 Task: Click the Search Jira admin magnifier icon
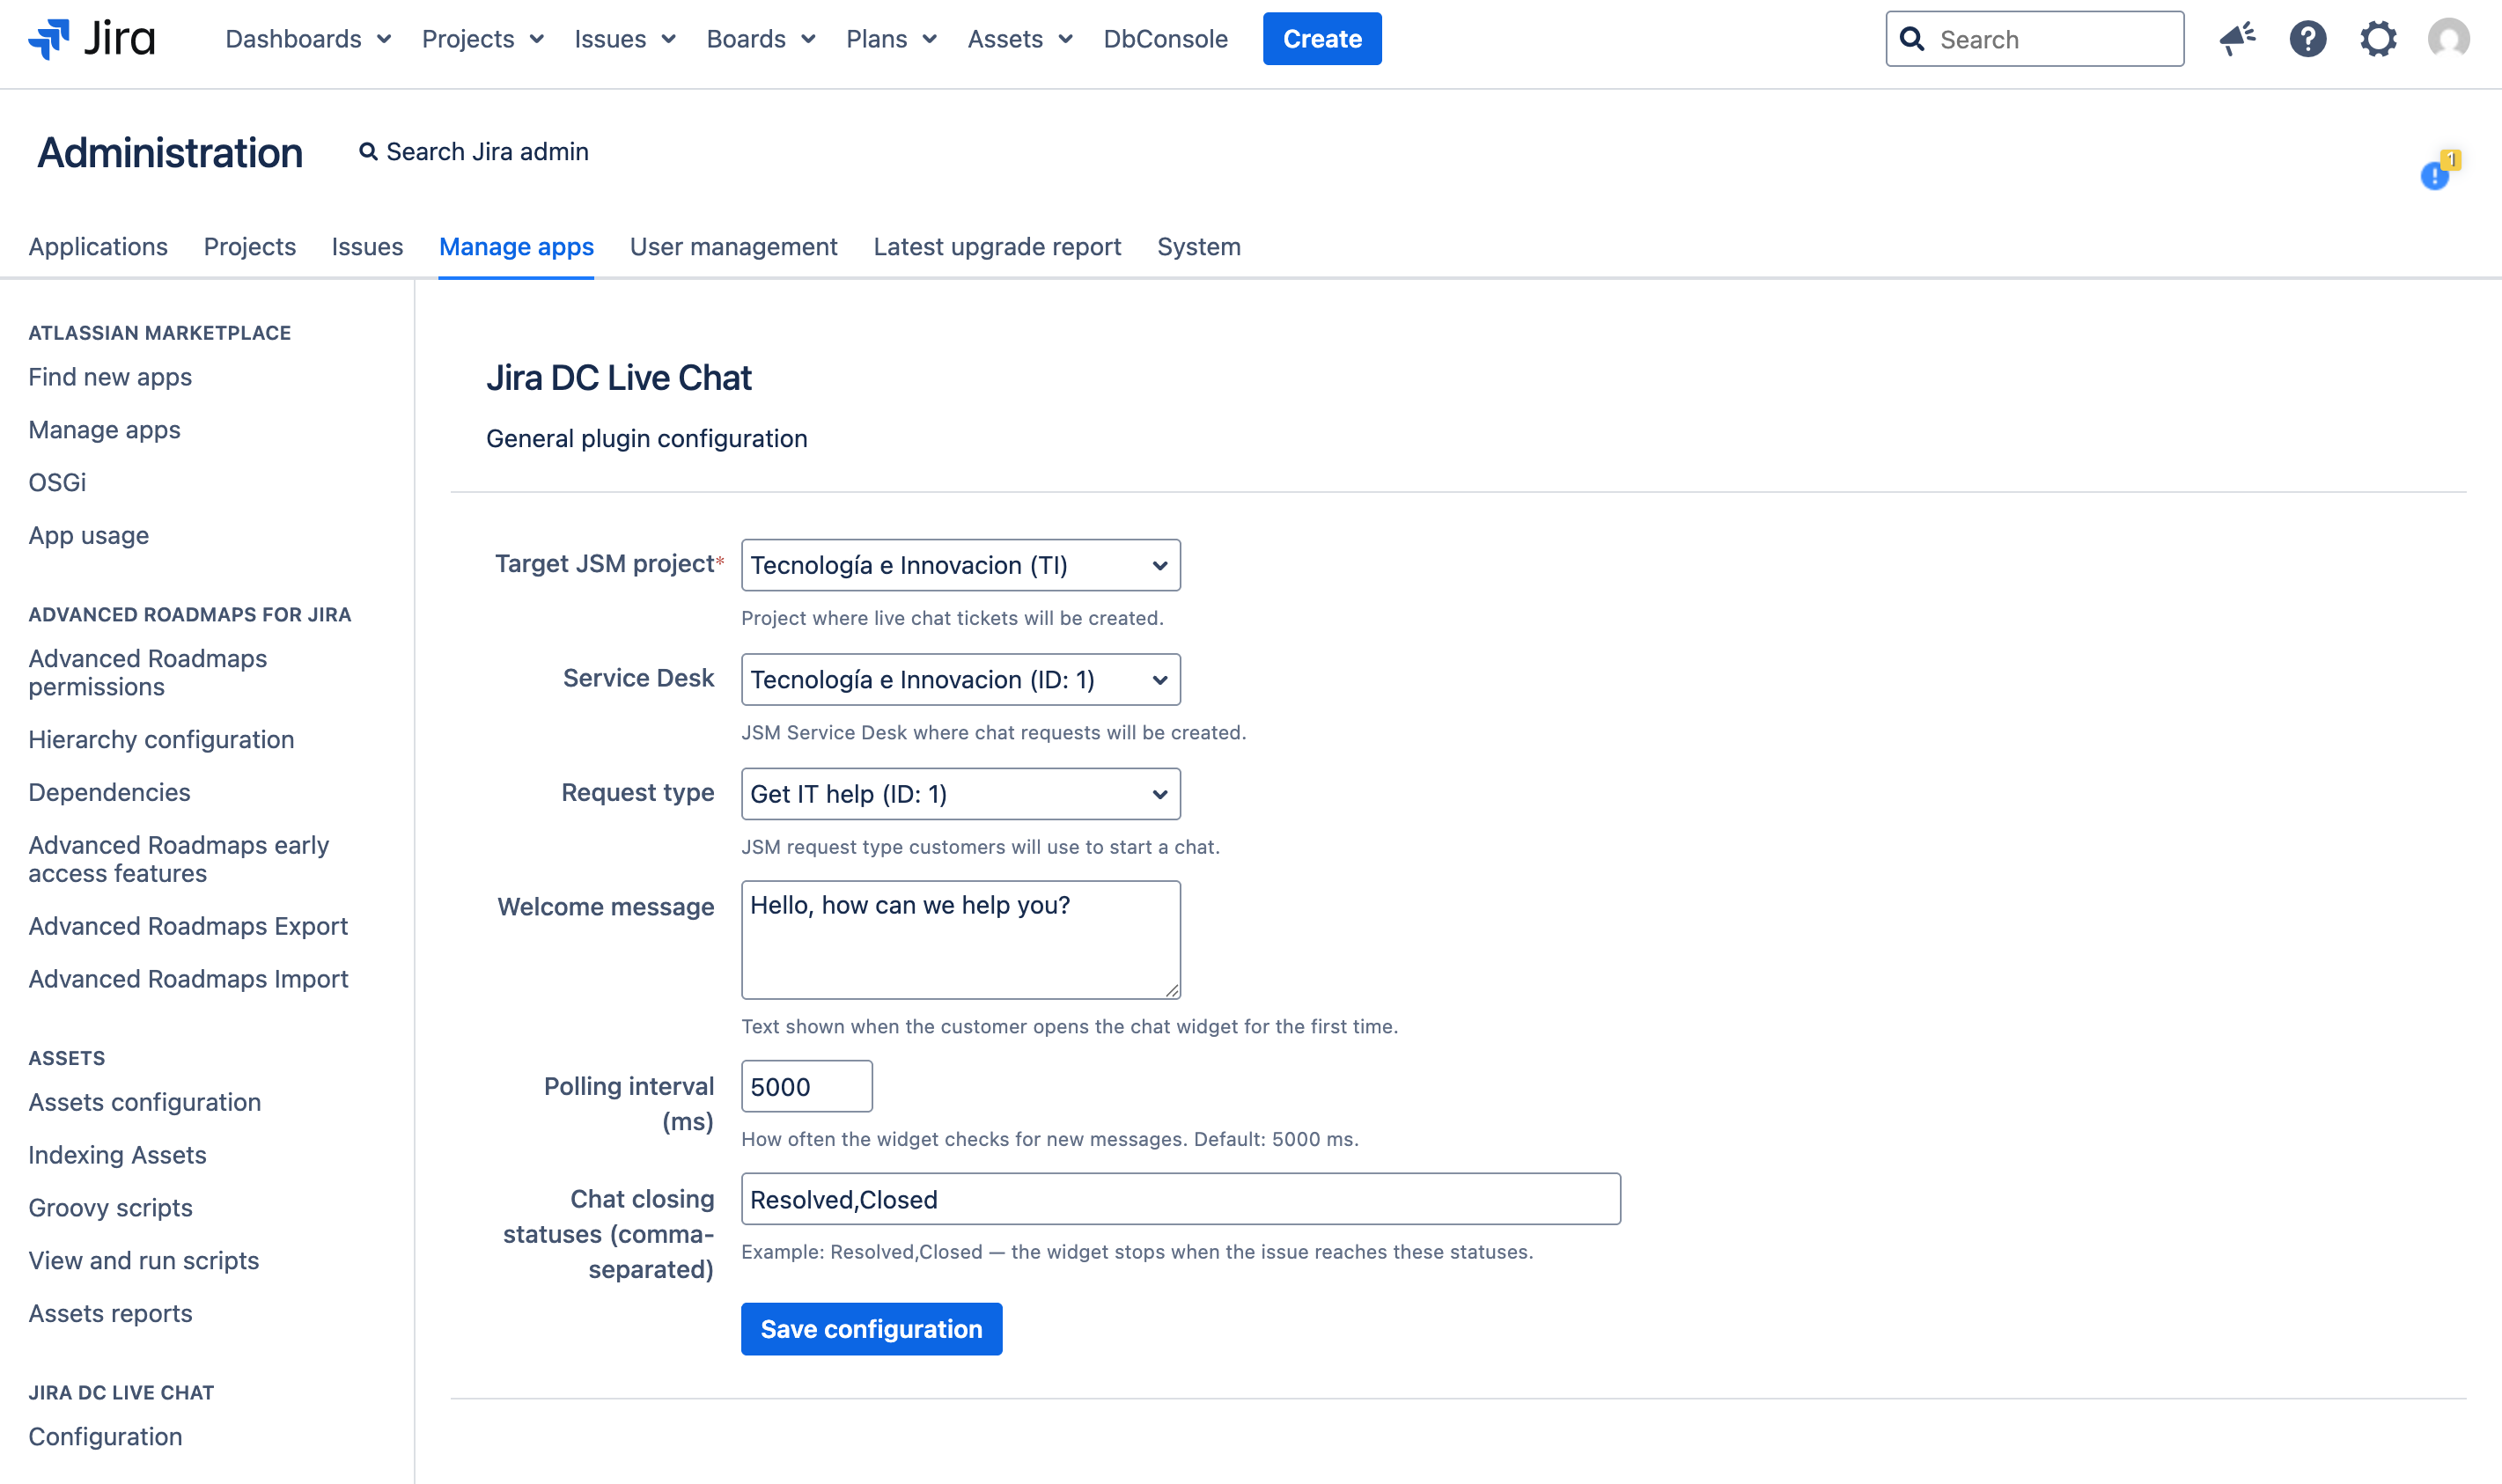pyautogui.click(x=368, y=152)
